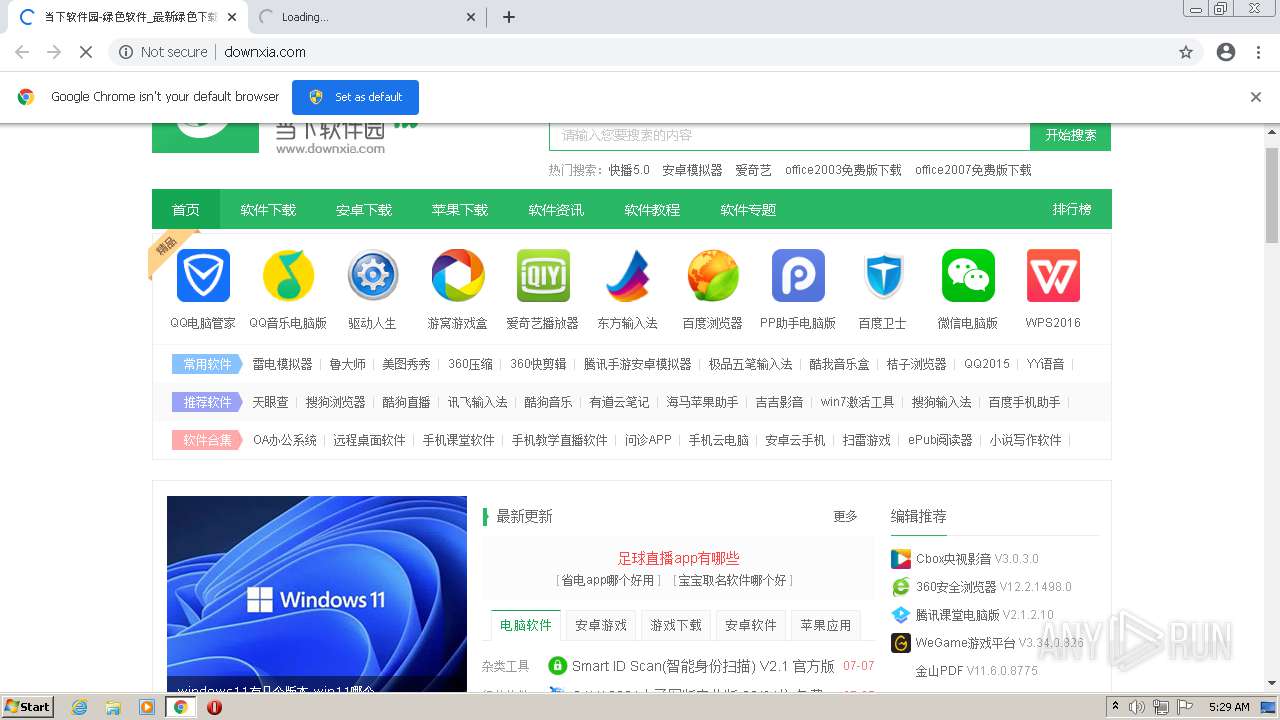Open the 安卓下载 navigation menu
This screenshot has height=720, width=1280.
[x=364, y=210]
